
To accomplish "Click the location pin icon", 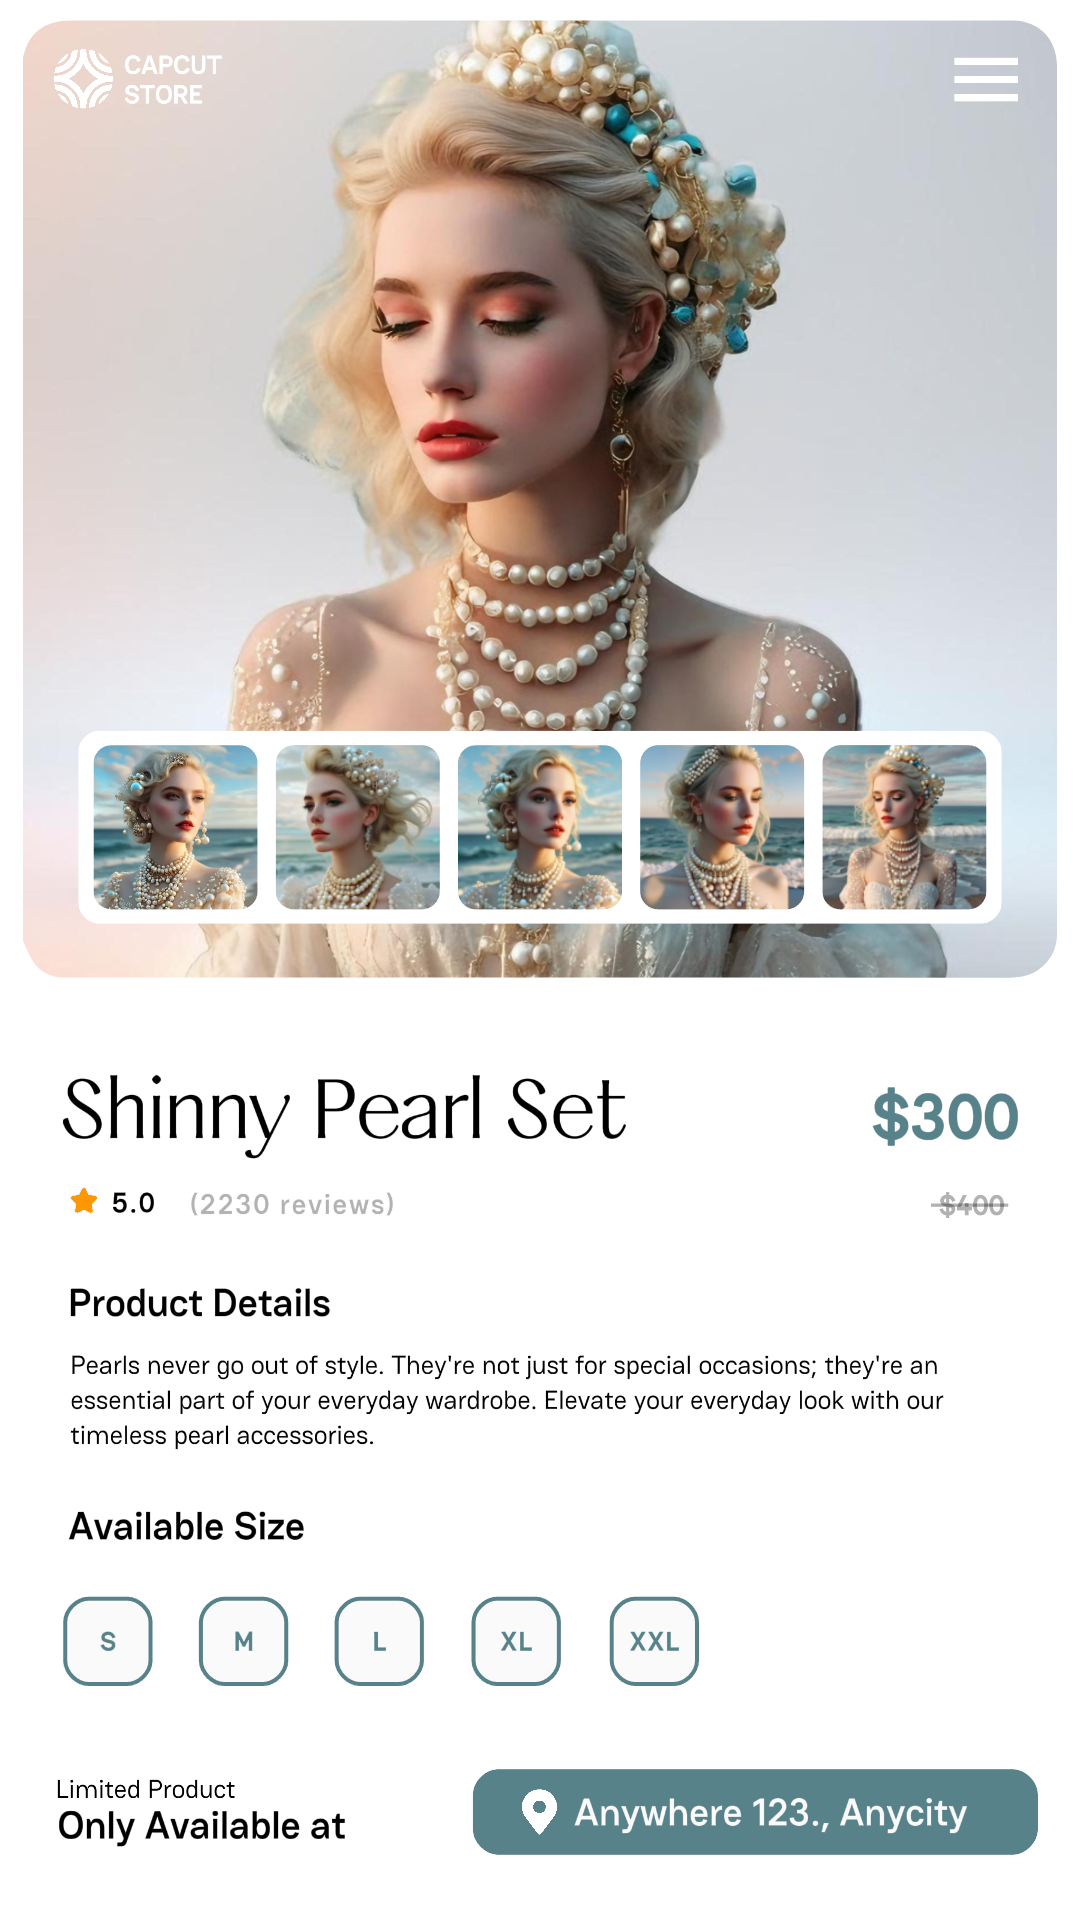I will pos(539,1811).
